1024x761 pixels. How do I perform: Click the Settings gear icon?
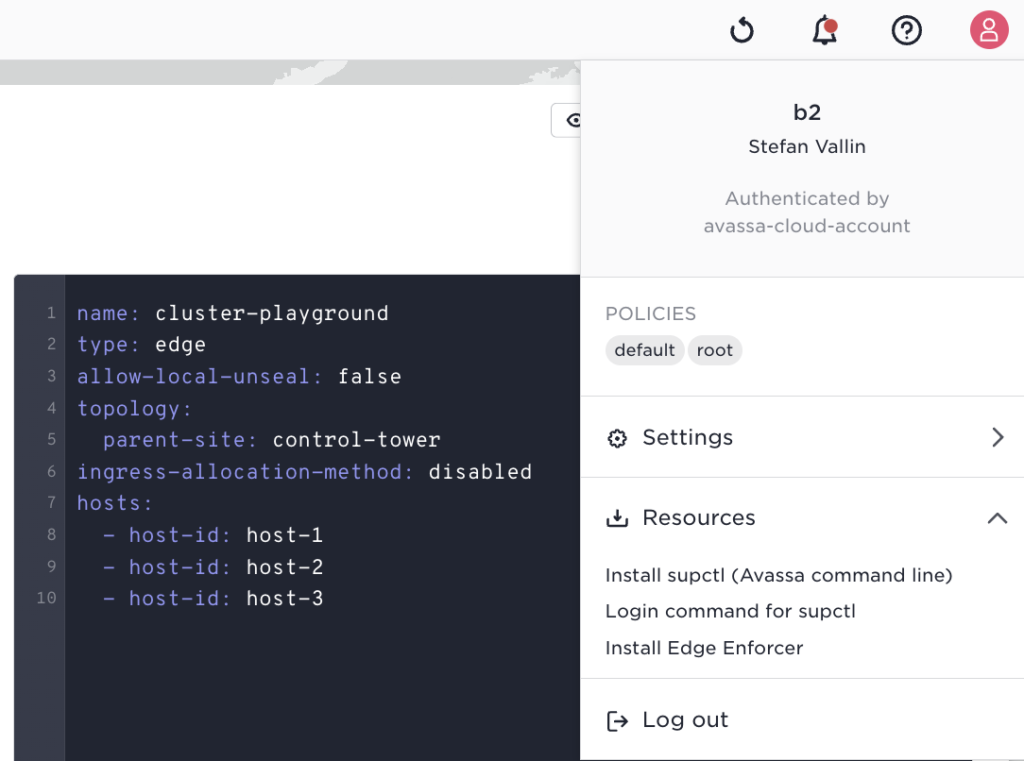(617, 438)
